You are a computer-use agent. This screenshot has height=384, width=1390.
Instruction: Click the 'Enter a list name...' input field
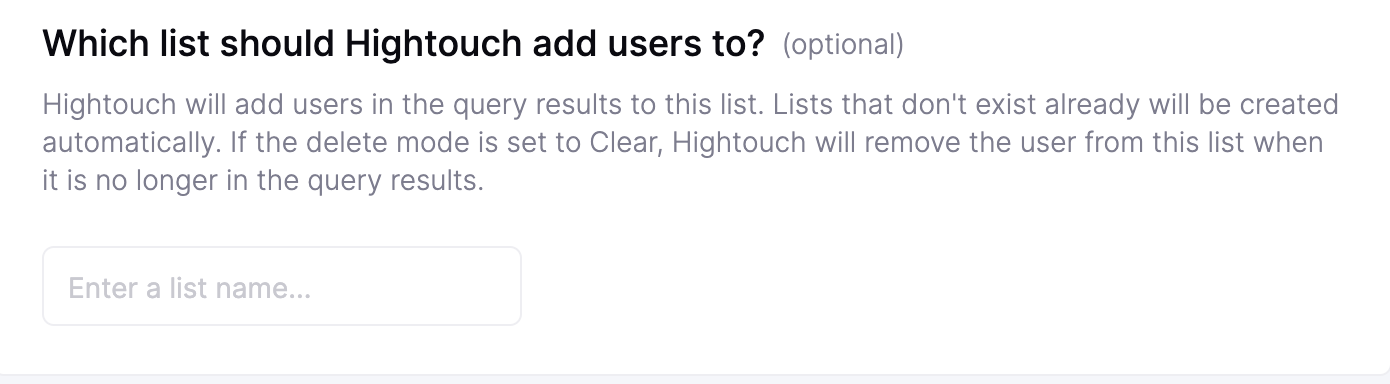click(281, 286)
